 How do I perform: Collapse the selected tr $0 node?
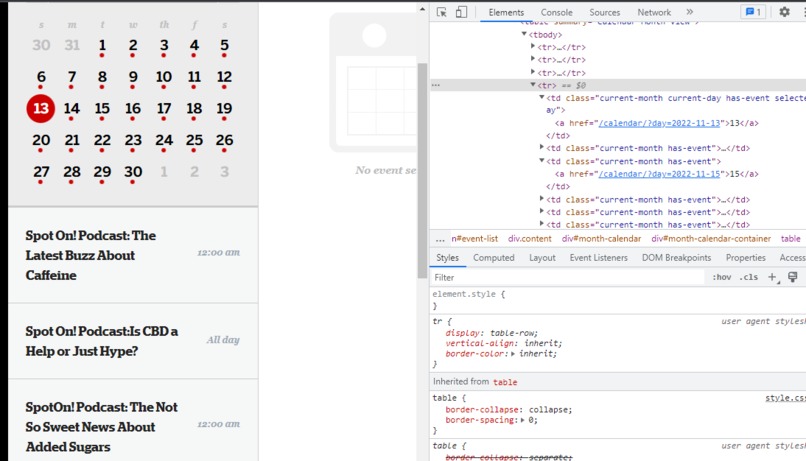pos(533,85)
